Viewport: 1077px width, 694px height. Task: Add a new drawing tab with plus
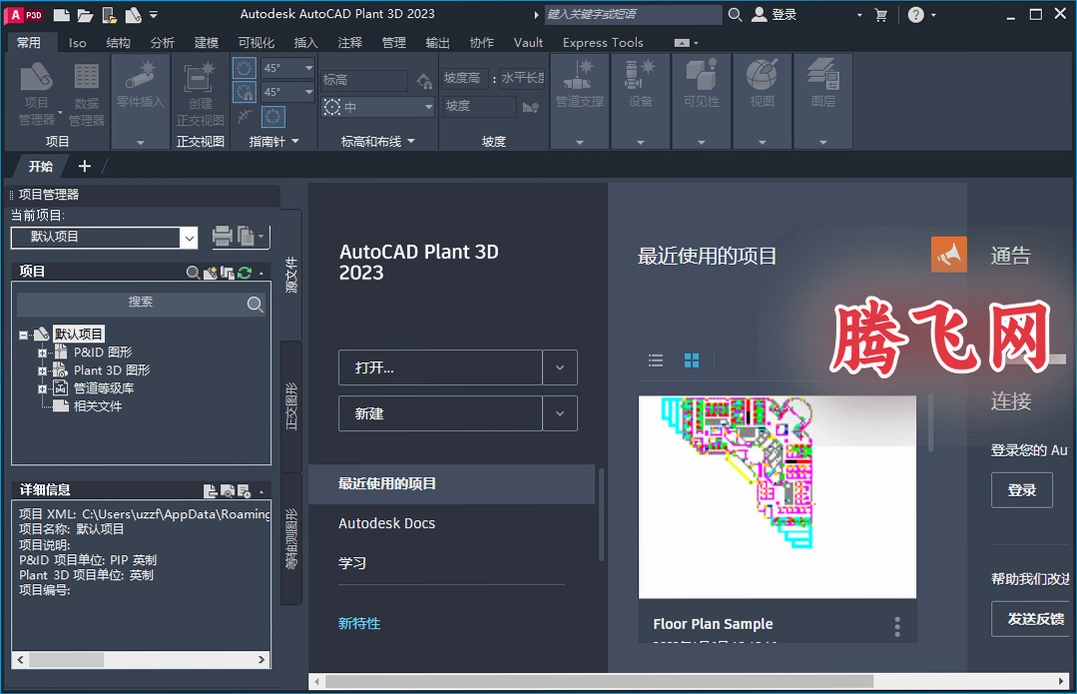pyautogui.click(x=84, y=166)
